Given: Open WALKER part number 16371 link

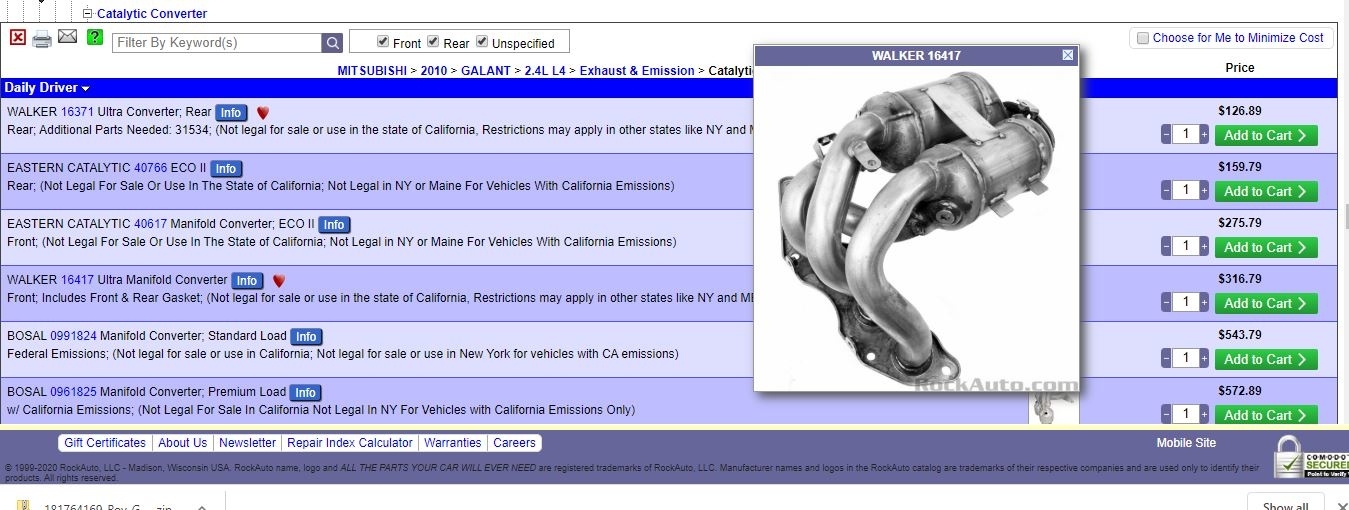Looking at the screenshot, I should (77, 112).
